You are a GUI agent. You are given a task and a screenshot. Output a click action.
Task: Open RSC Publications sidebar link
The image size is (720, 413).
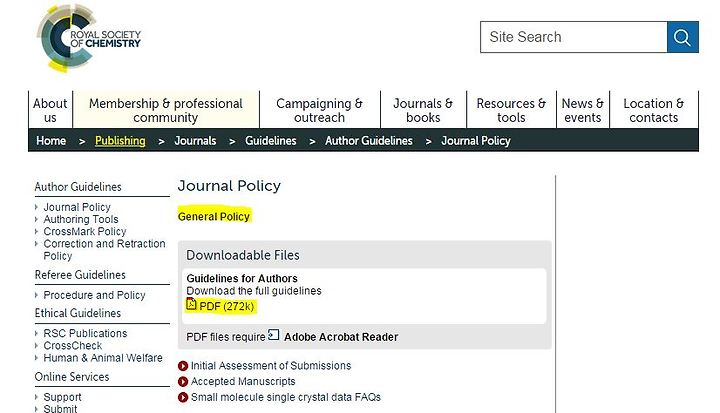pyautogui.click(x=85, y=334)
